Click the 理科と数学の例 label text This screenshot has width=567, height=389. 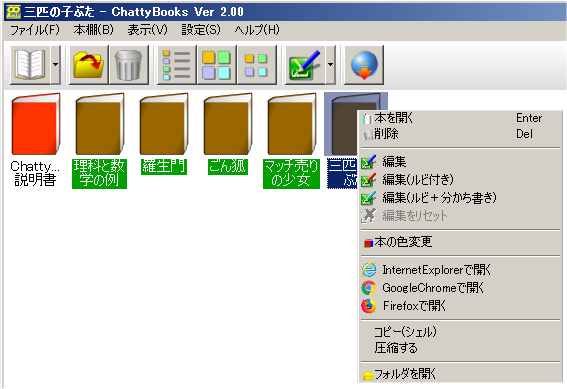(x=99, y=174)
